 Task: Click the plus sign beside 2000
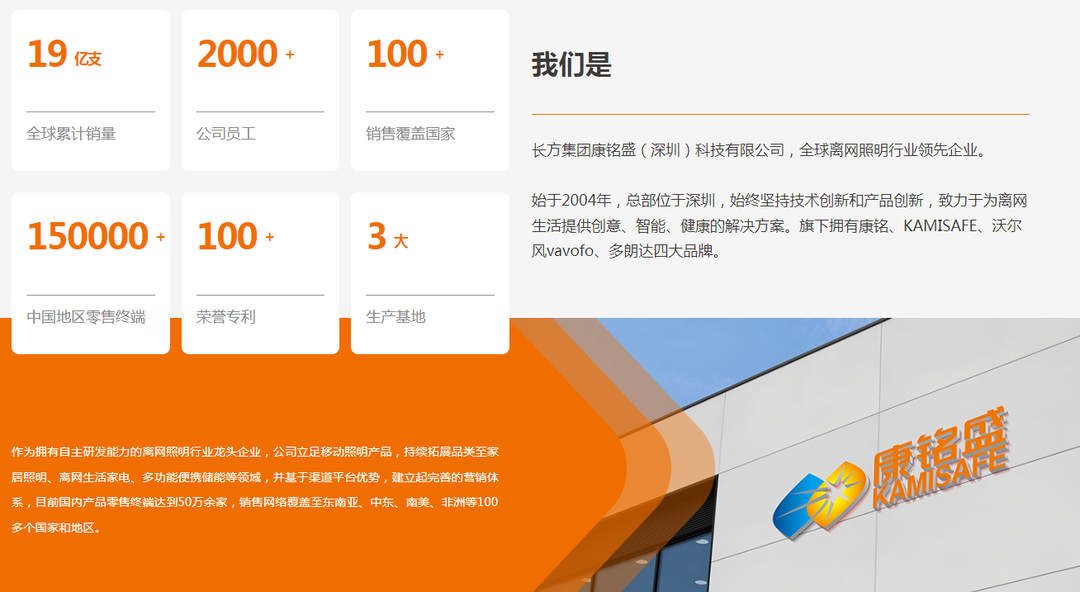coord(290,55)
